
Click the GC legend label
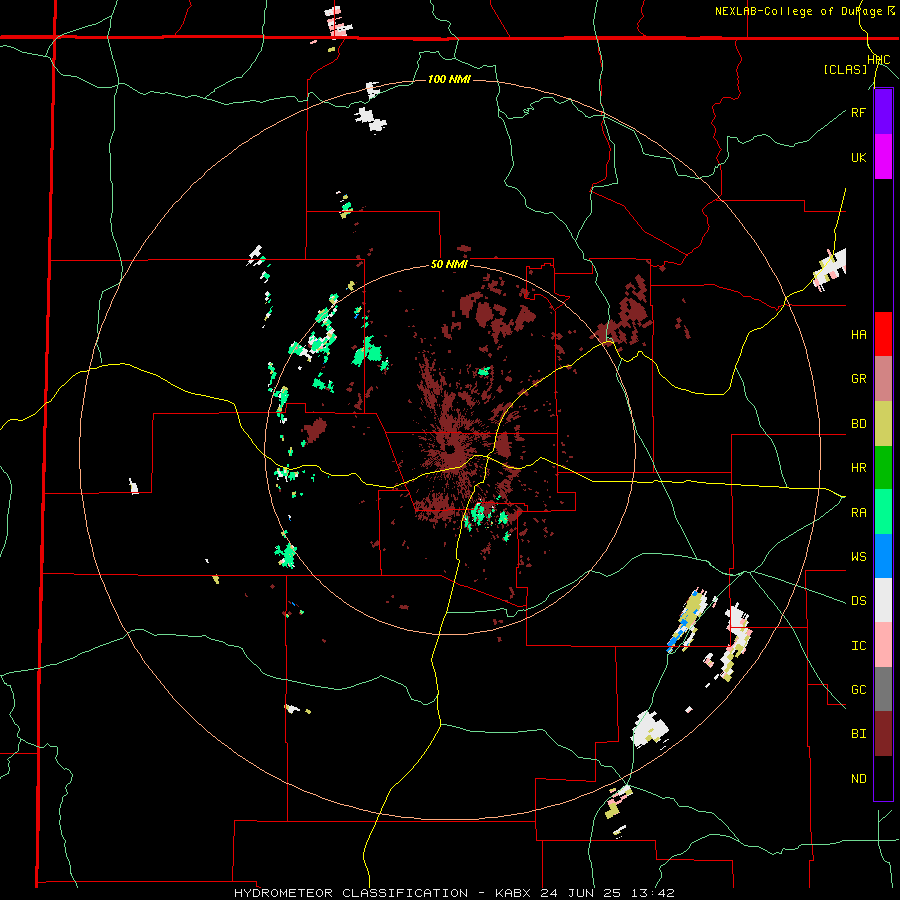(858, 690)
